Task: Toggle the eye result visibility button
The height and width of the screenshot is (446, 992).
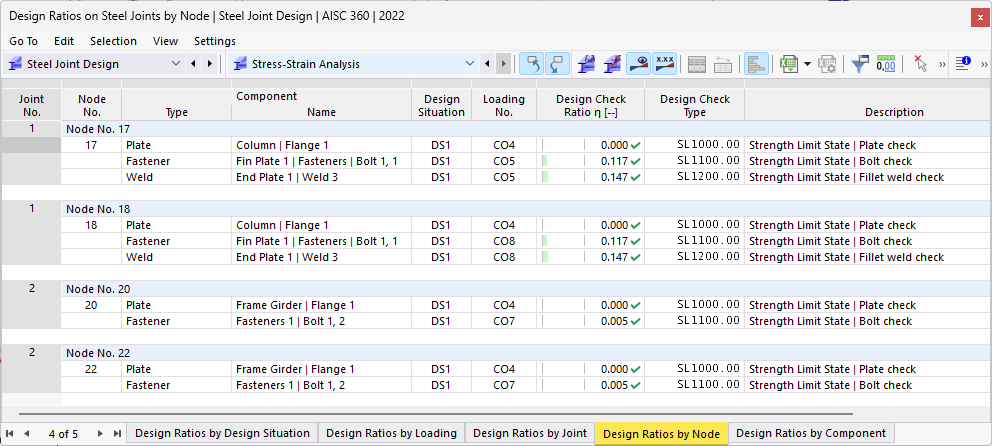Action: 638,64
